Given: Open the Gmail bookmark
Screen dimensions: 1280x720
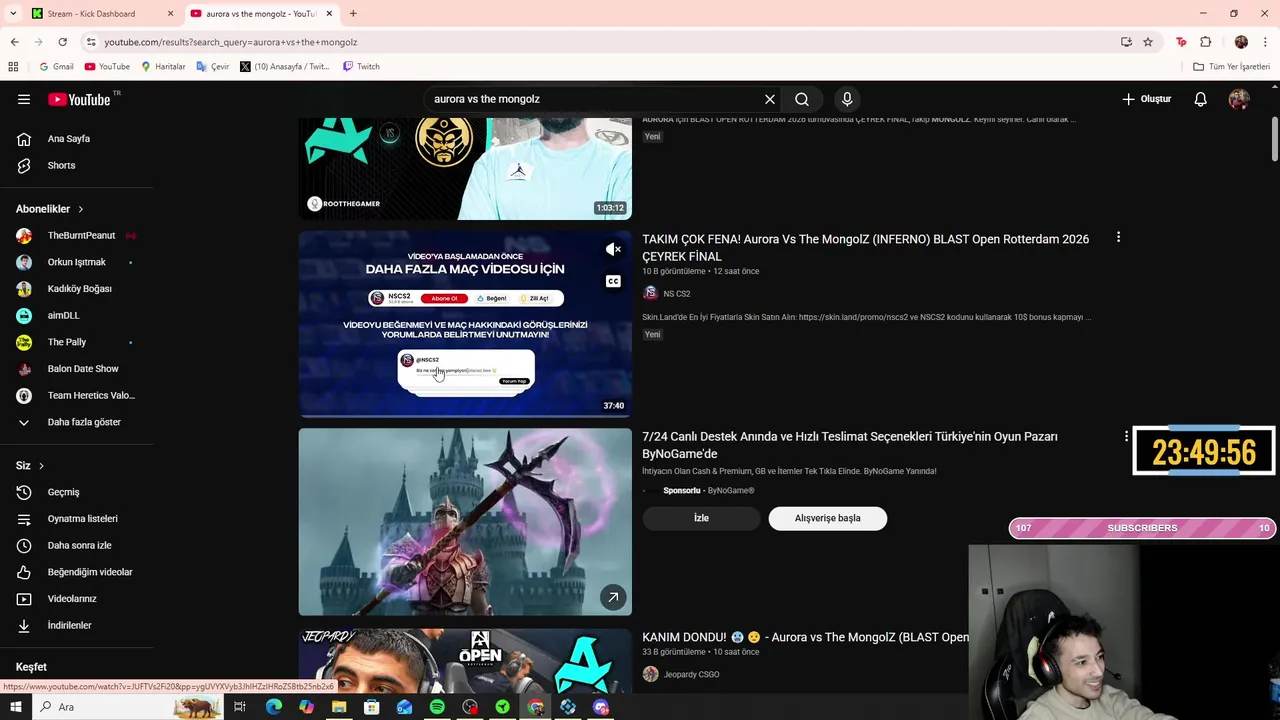Looking at the screenshot, I should (56, 67).
